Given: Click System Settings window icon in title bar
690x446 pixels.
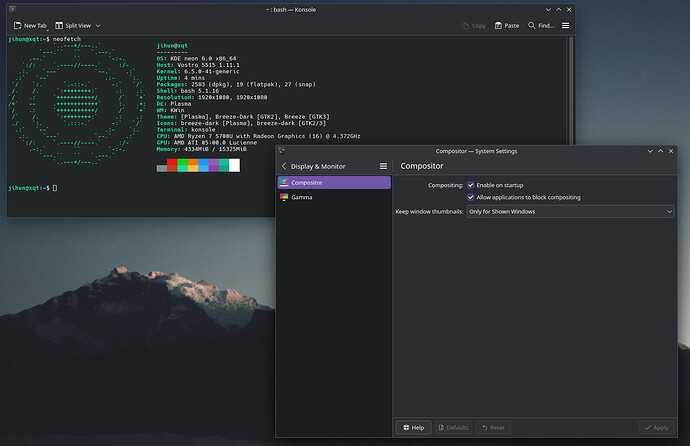Looking at the screenshot, I should [282, 151].
